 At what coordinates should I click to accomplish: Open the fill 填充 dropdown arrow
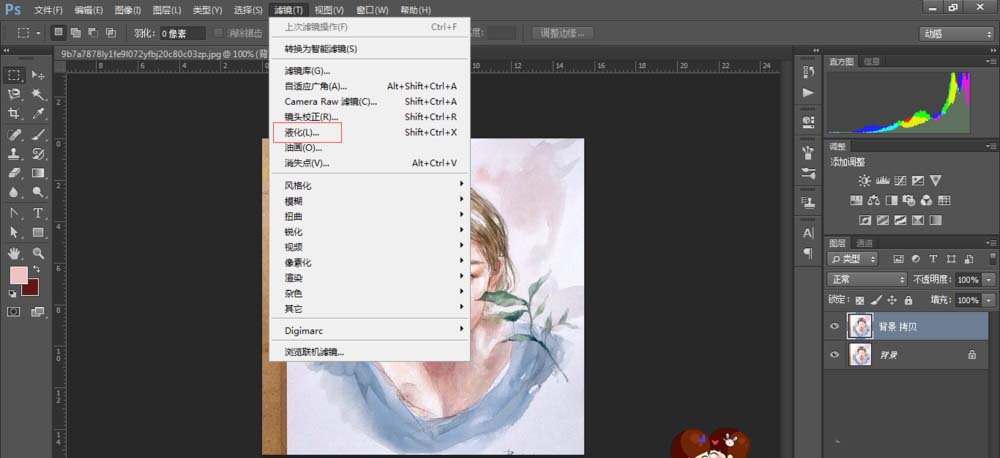pyautogui.click(x=989, y=300)
